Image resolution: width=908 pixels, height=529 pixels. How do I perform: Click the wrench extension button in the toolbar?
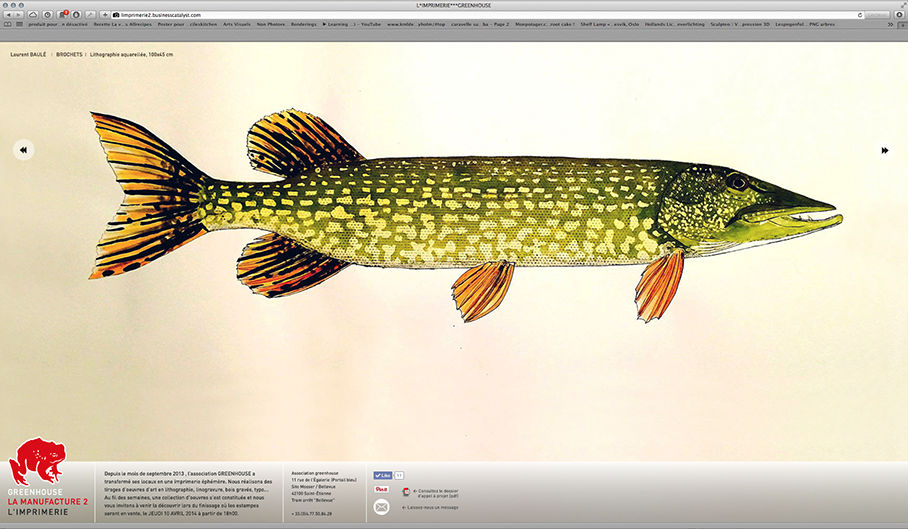(x=90, y=14)
